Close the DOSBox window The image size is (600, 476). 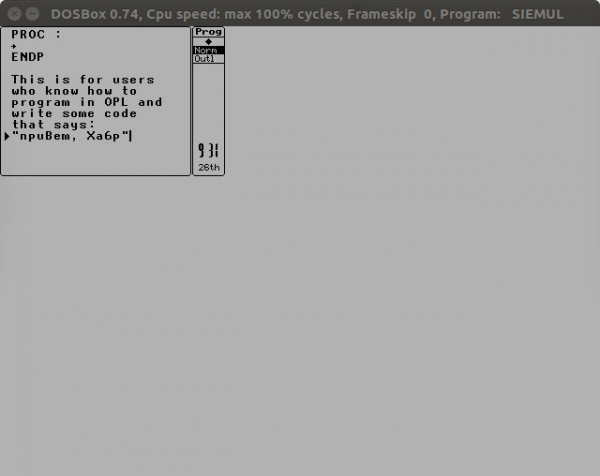[15, 15]
